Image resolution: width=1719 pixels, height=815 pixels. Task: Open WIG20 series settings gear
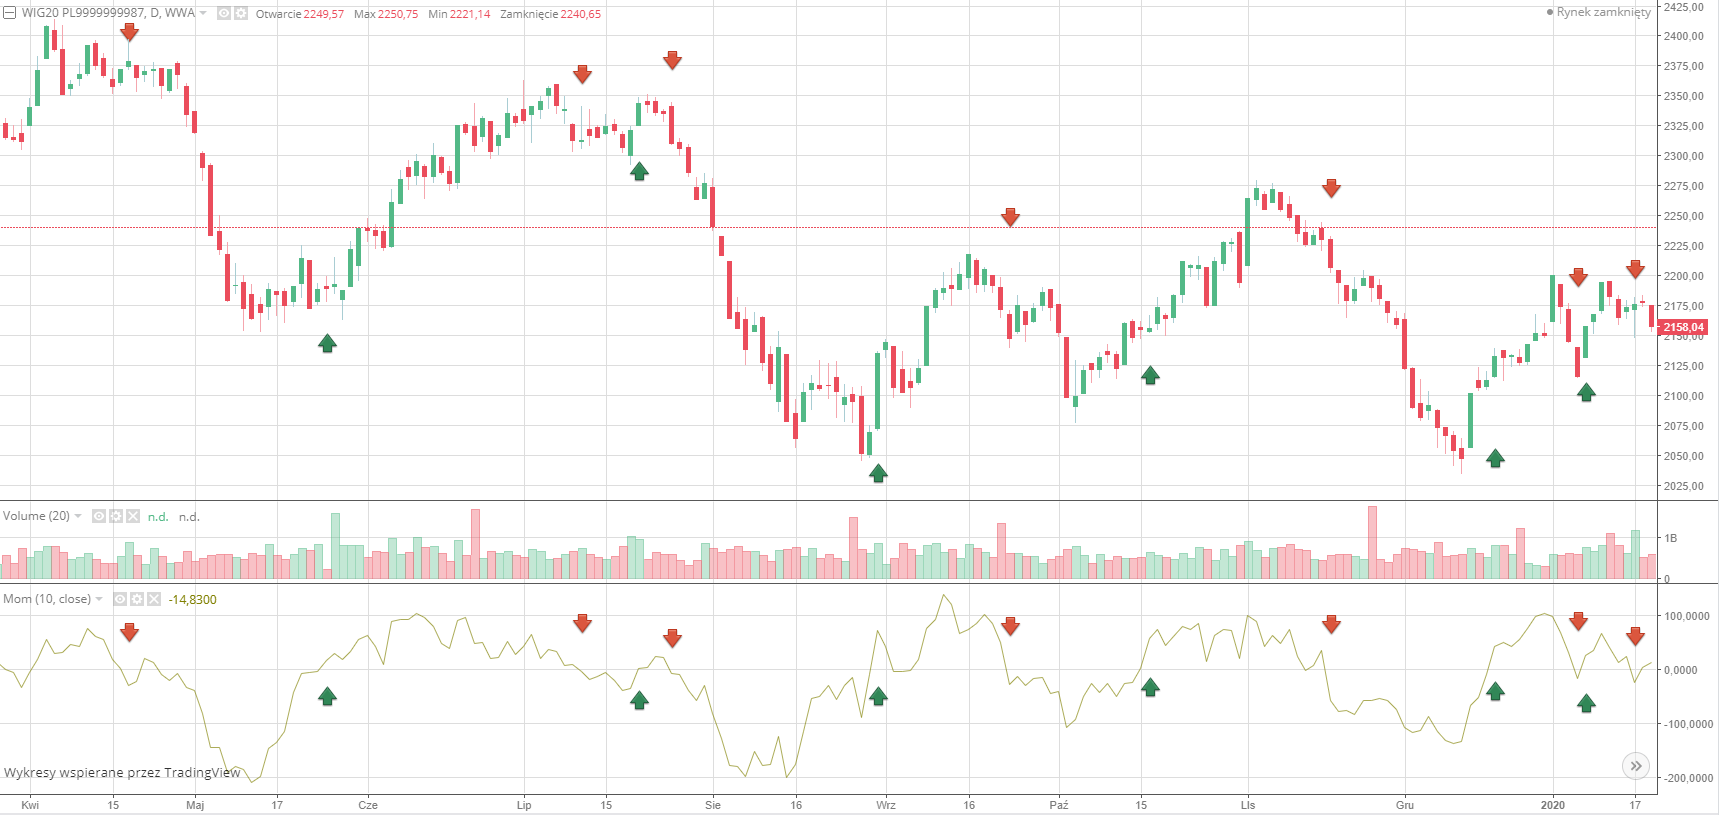pos(241,14)
